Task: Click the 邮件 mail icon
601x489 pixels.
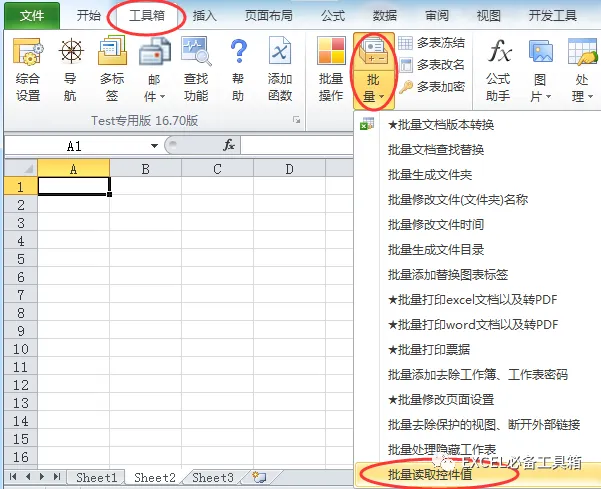Action: 155,53
